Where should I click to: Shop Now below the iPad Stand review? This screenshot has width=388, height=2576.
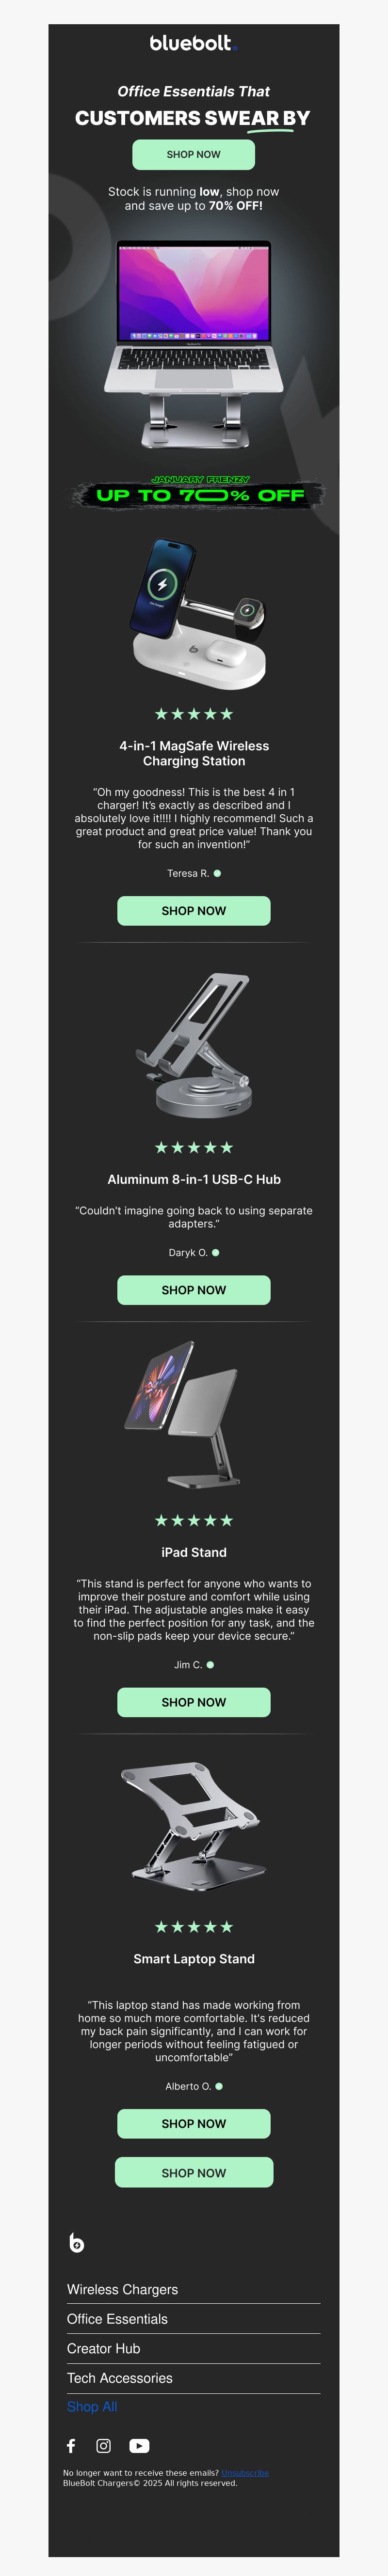click(x=194, y=1701)
